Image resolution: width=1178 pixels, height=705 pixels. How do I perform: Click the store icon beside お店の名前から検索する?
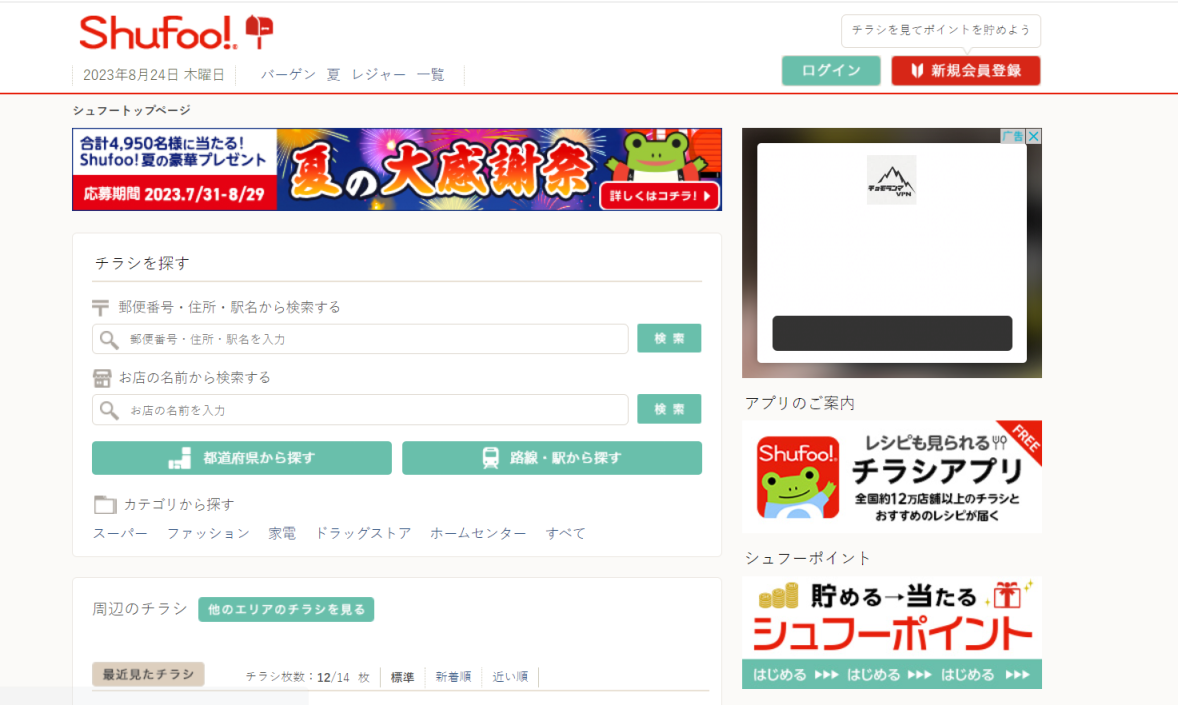point(101,378)
